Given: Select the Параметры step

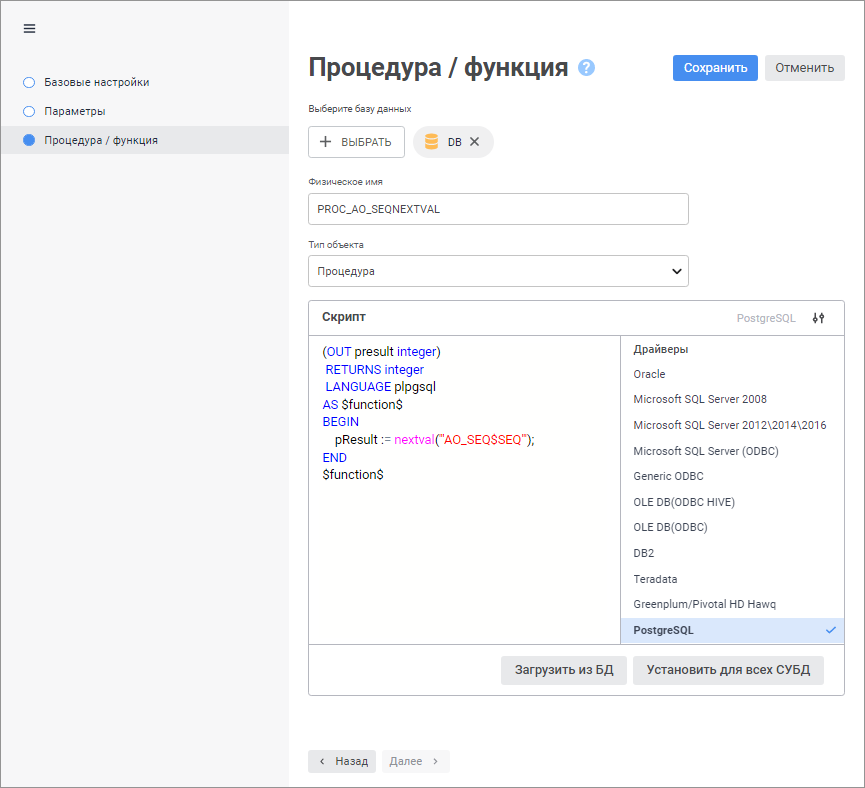Looking at the screenshot, I should [x=74, y=111].
